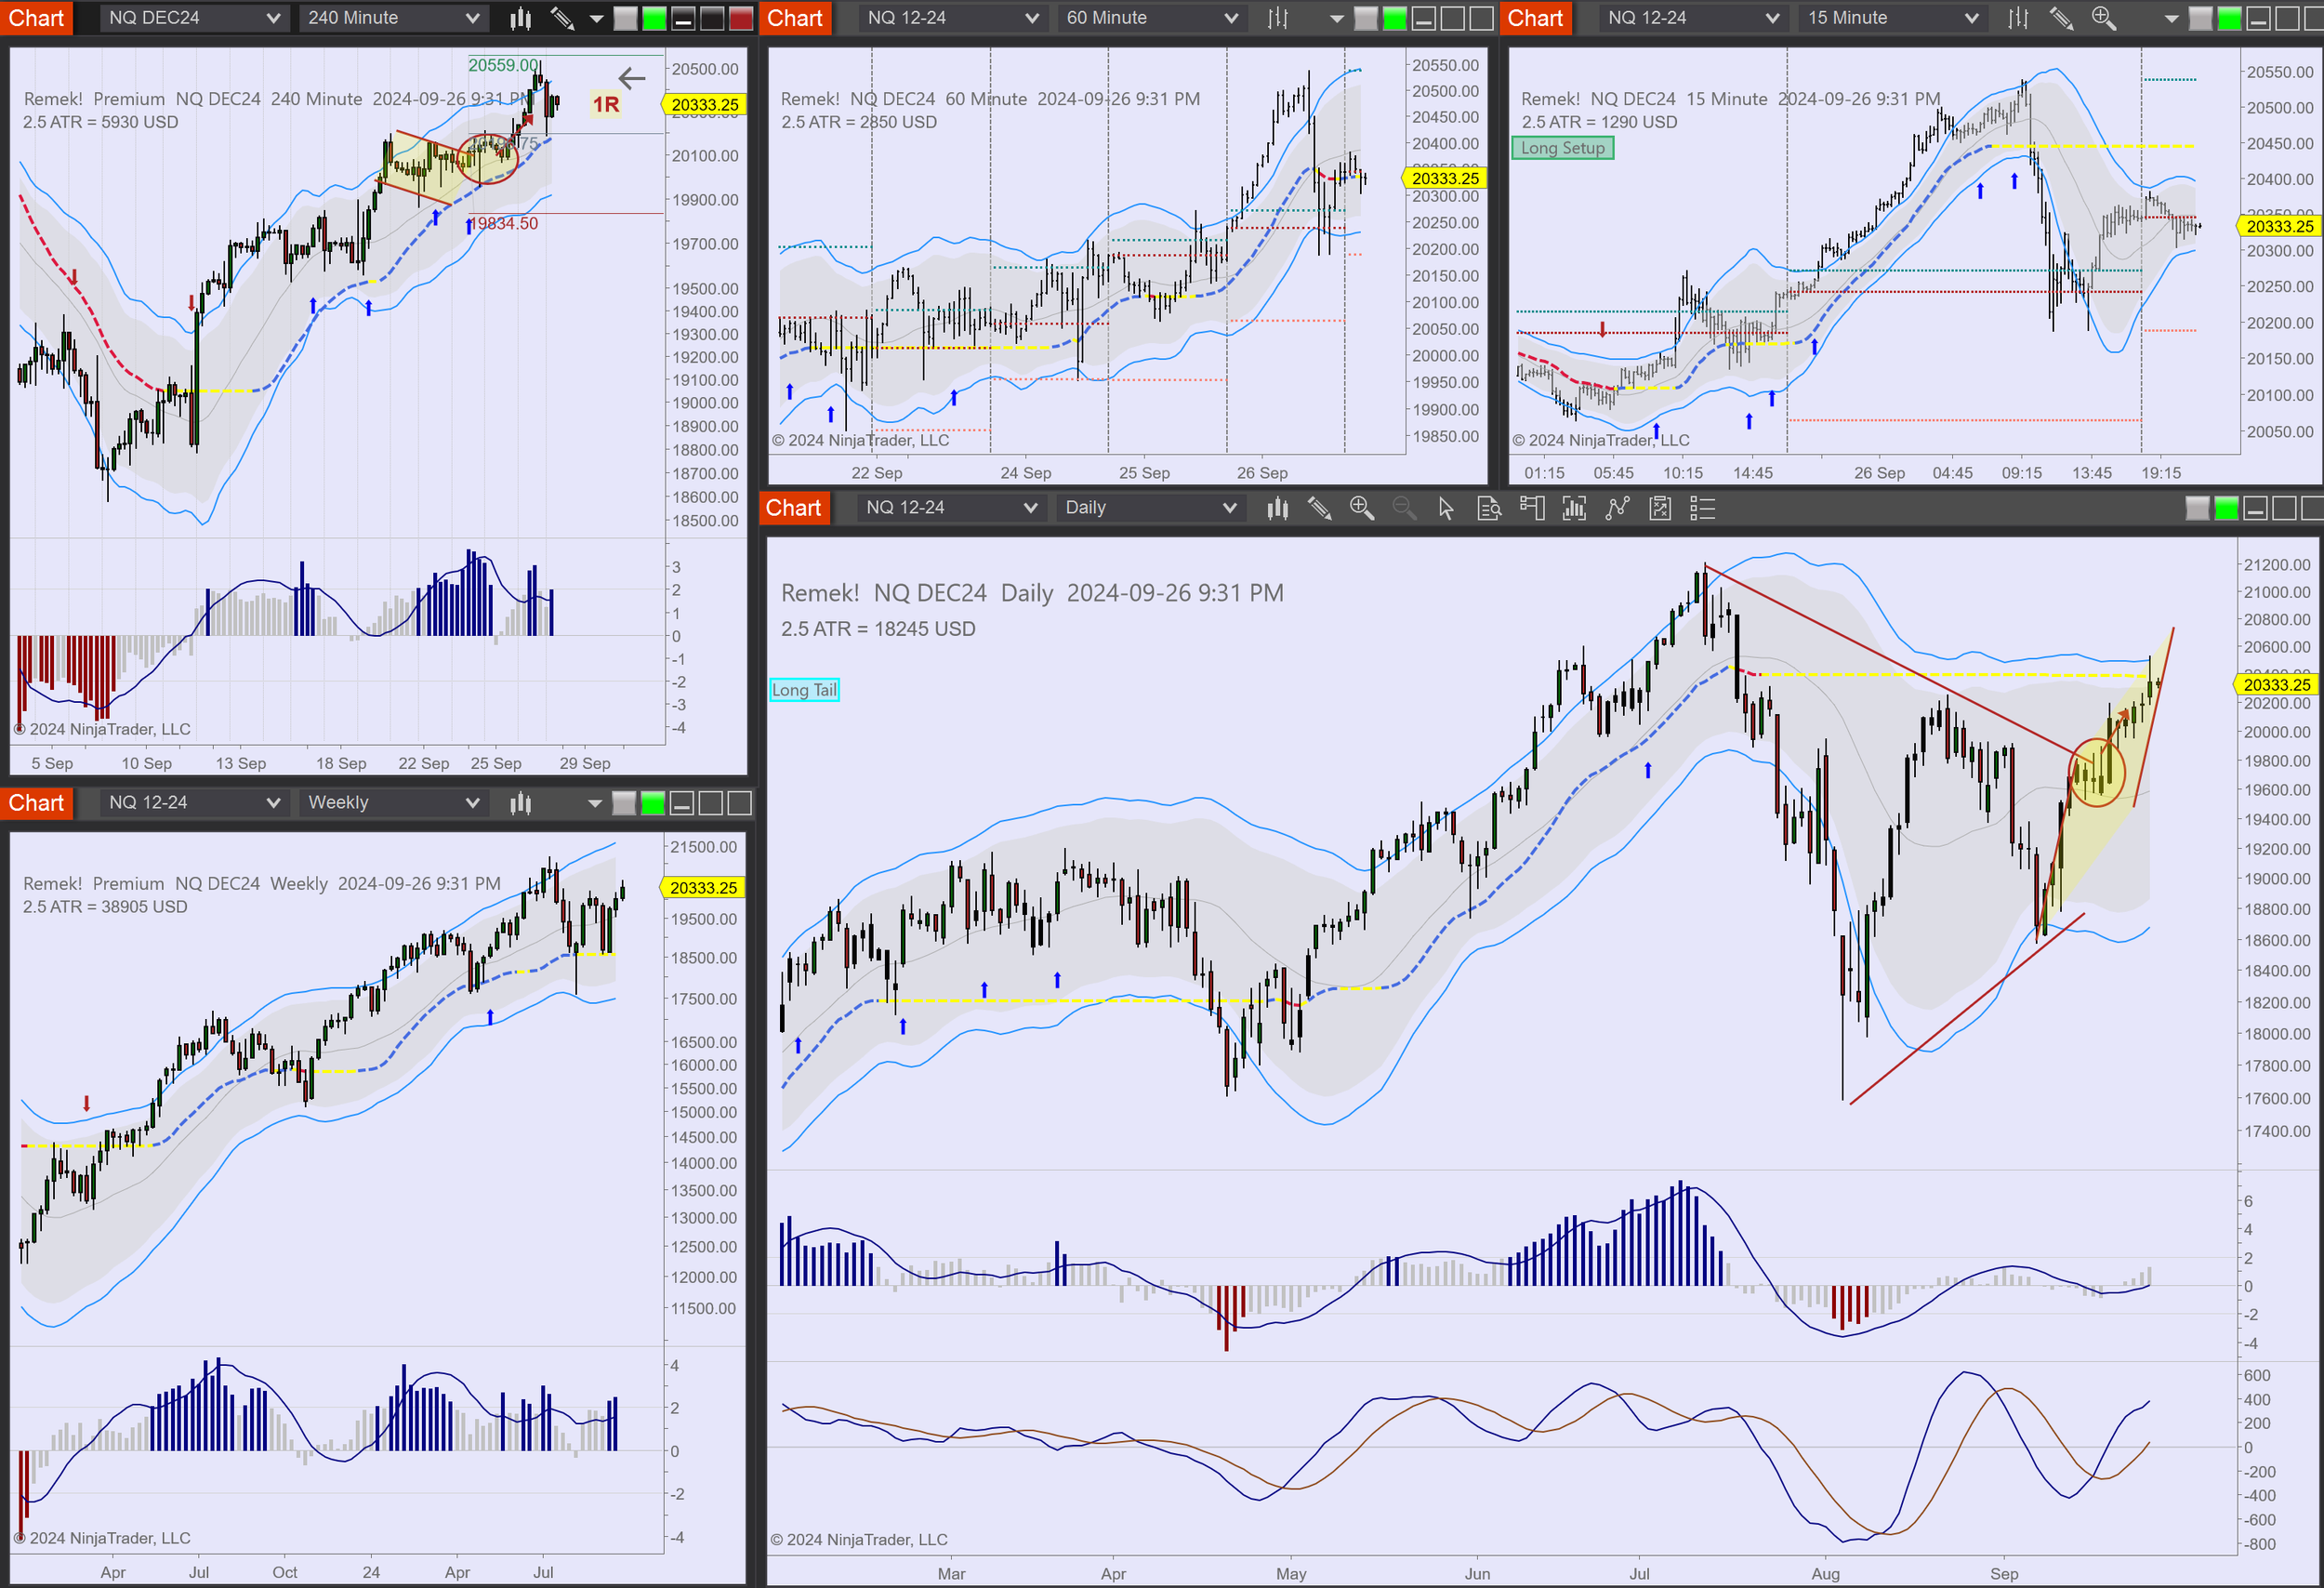Toggle gray interval link on 240 Minute chart

pyautogui.click(x=625, y=18)
